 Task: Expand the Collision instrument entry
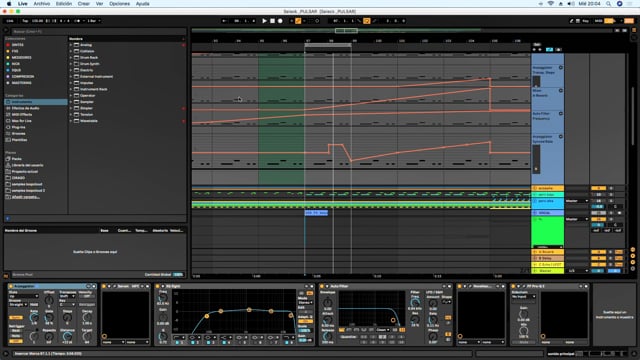[x=71, y=51]
